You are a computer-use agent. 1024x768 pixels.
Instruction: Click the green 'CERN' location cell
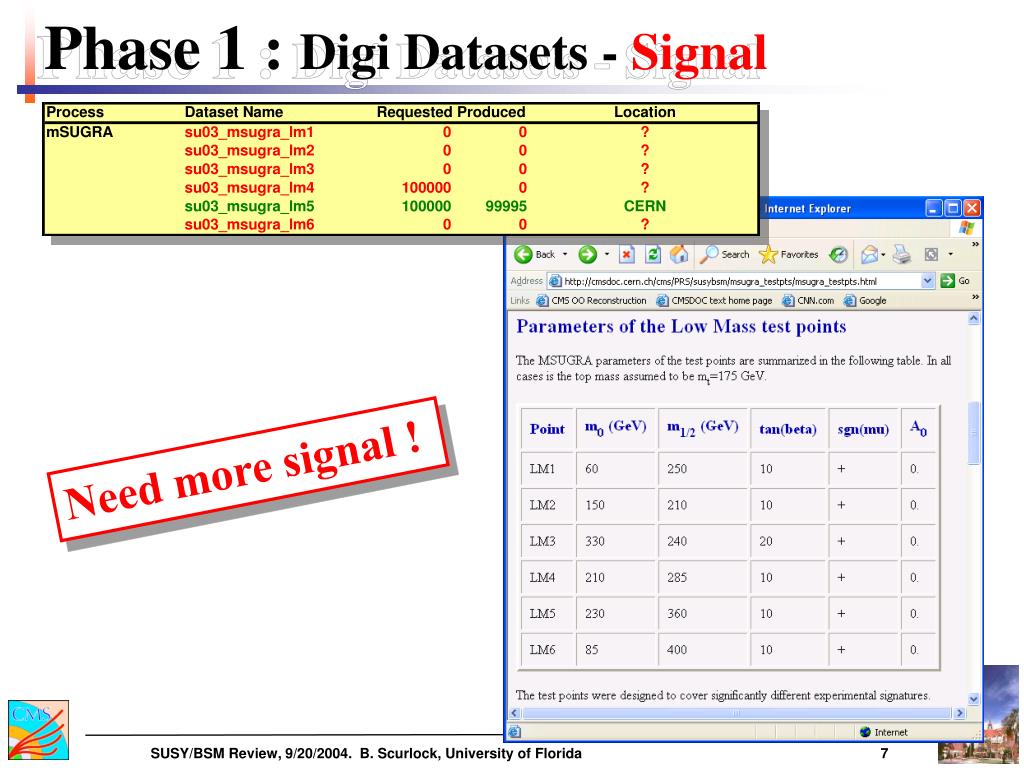point(645,206)
